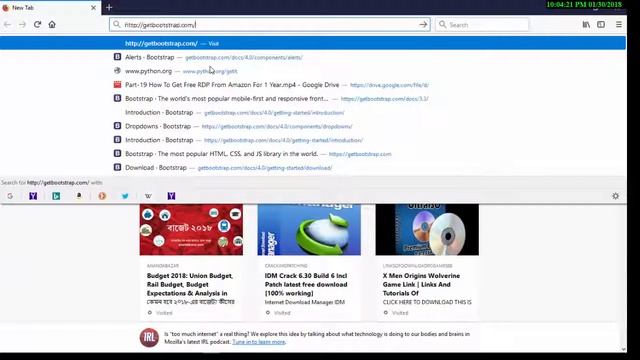Select the Dropdowns - Bootstrap suggestion
640x360 pixels.
pyautogui.click(x=313, y=126)
